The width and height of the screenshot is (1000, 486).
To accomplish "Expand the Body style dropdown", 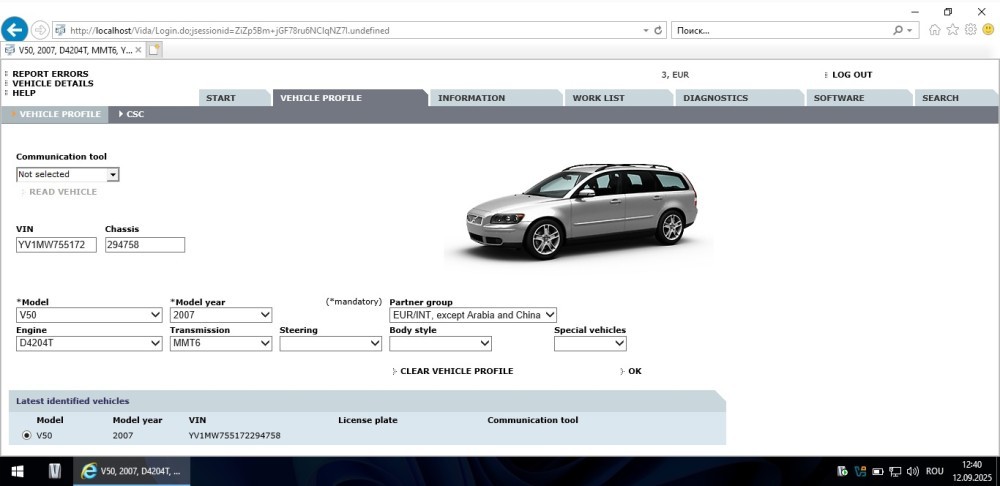I will point(440,343).
